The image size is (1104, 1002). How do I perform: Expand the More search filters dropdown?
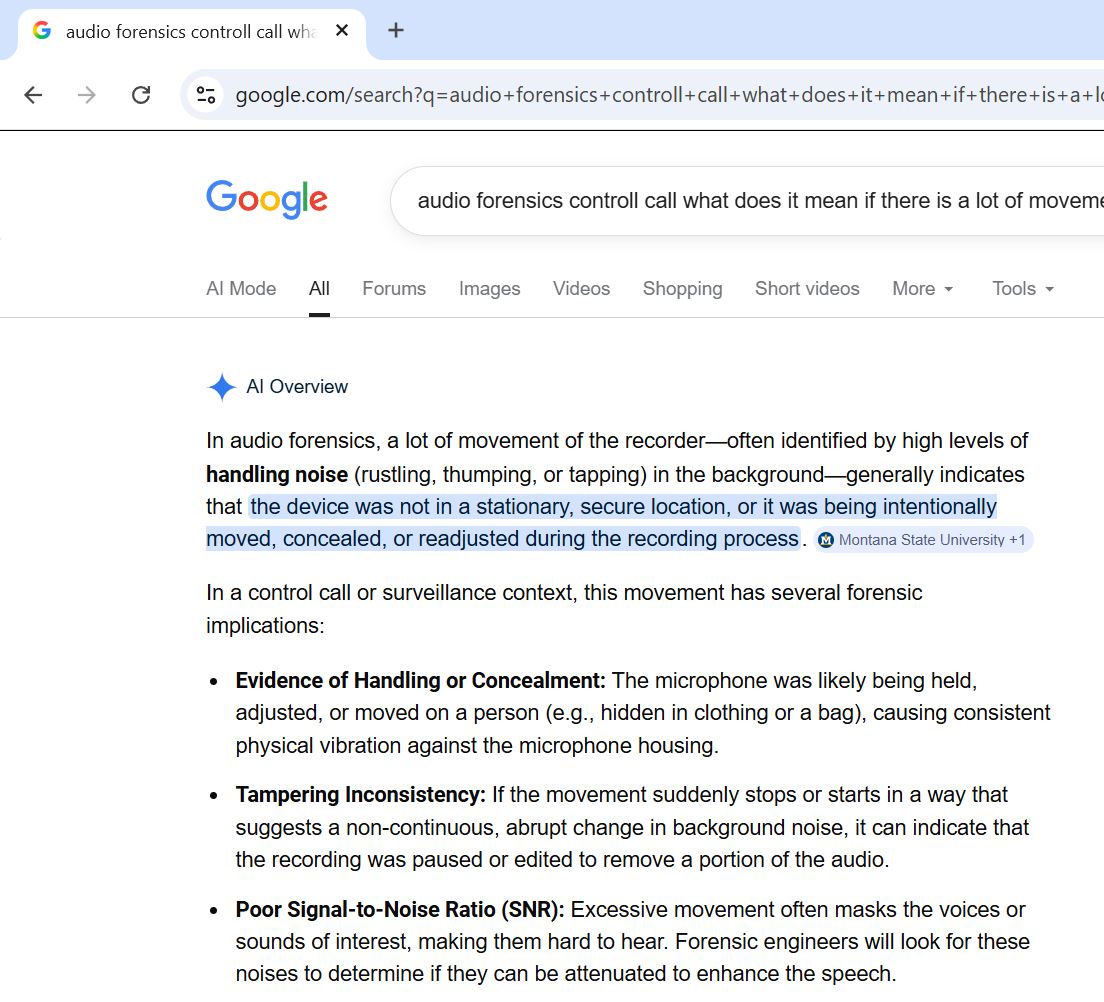point(923,289)
